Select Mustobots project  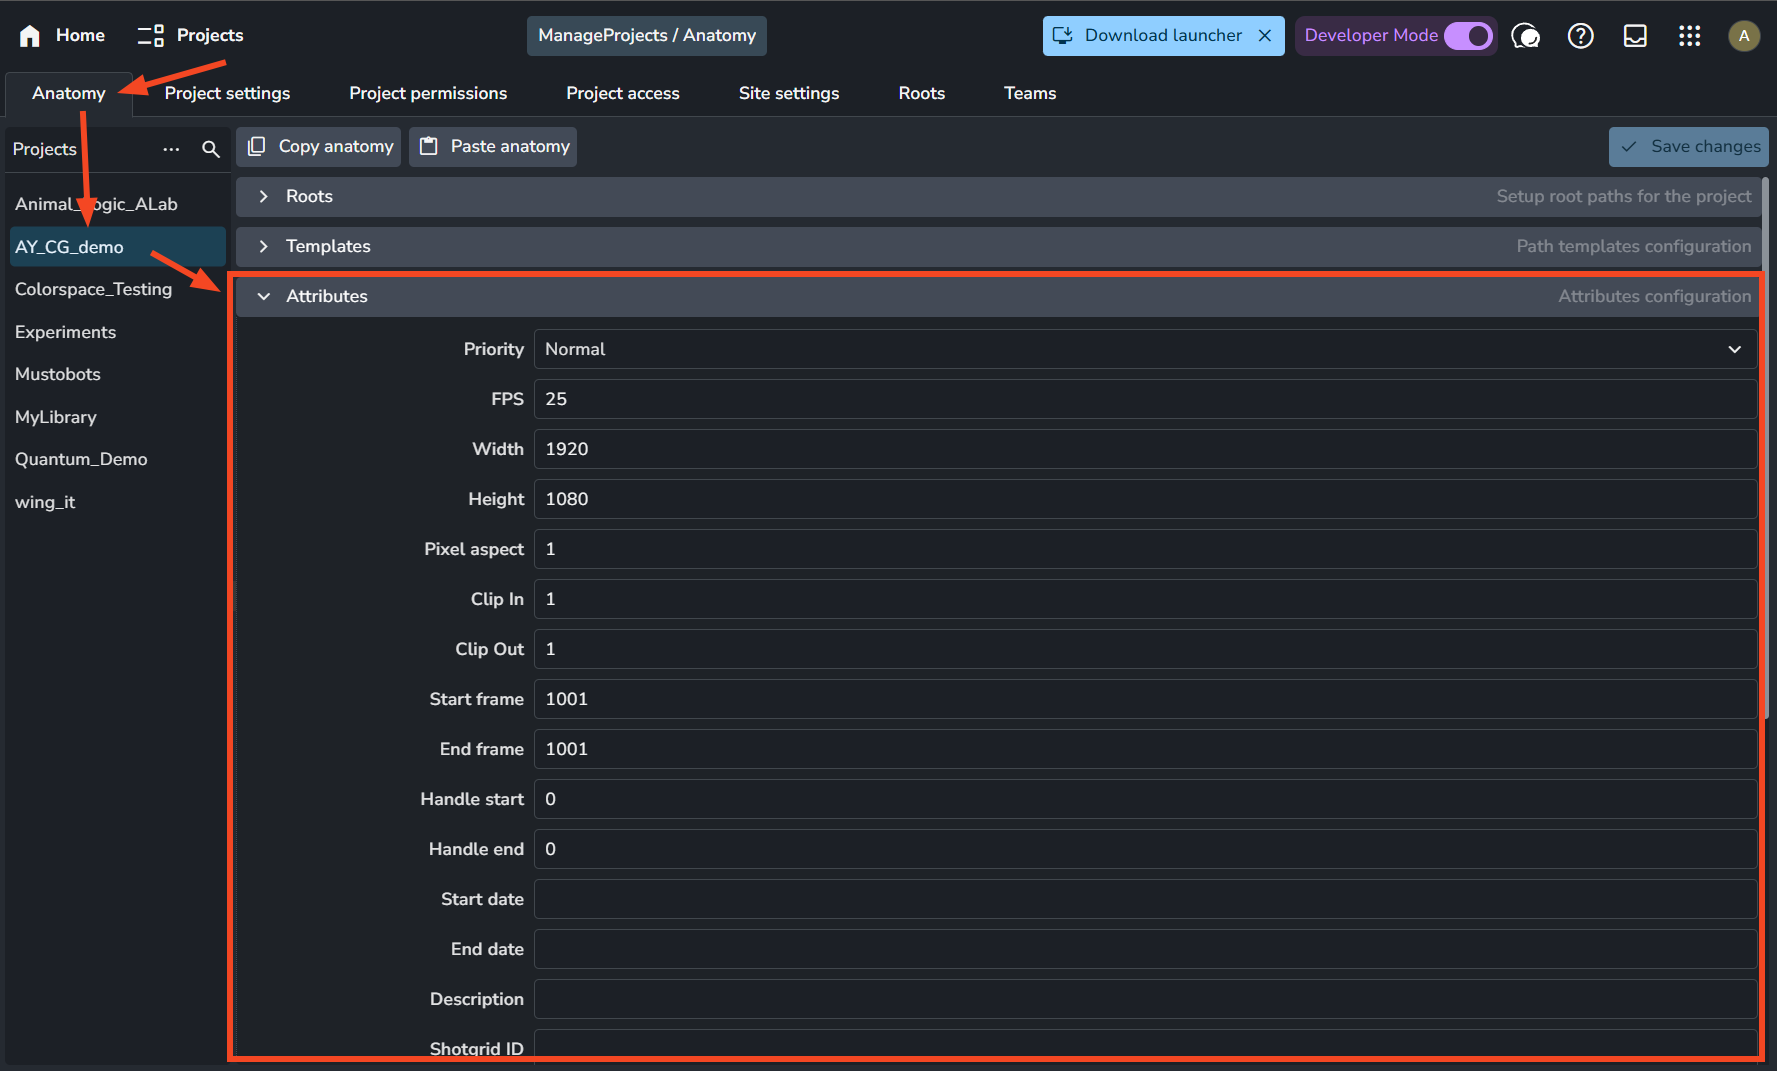pyautogui.click(x=117, y=374)
